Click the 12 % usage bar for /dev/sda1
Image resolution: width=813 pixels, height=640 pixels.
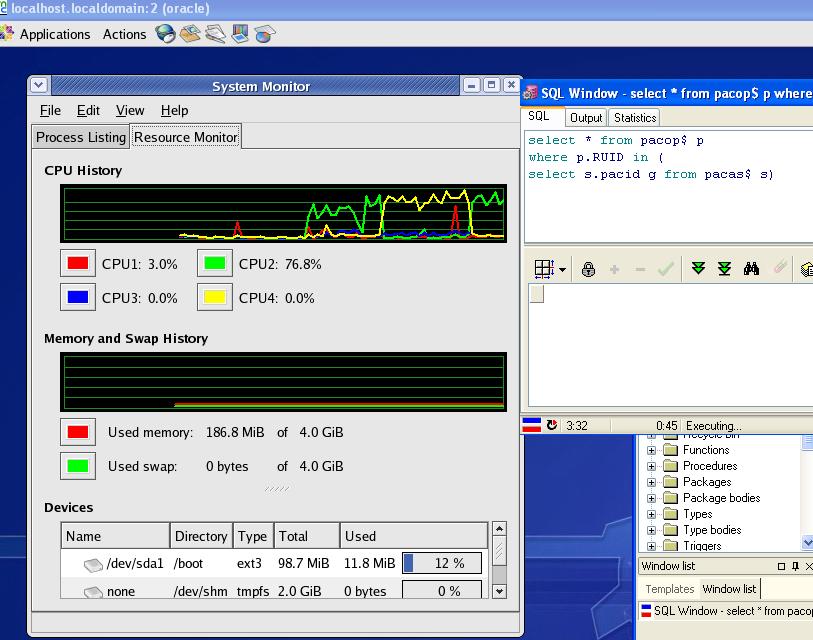pos(442,563)
